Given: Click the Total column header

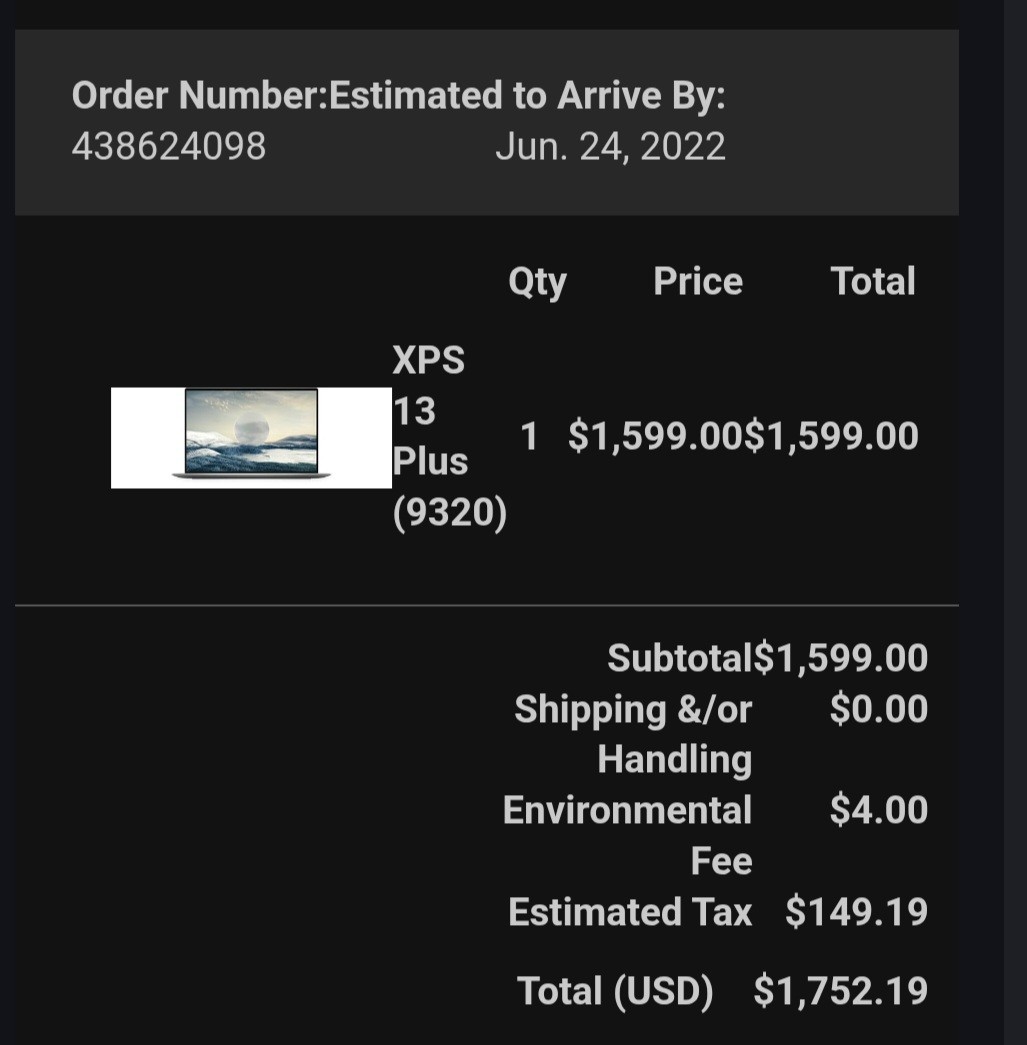Looking at the screenshot, I should 872,281.
